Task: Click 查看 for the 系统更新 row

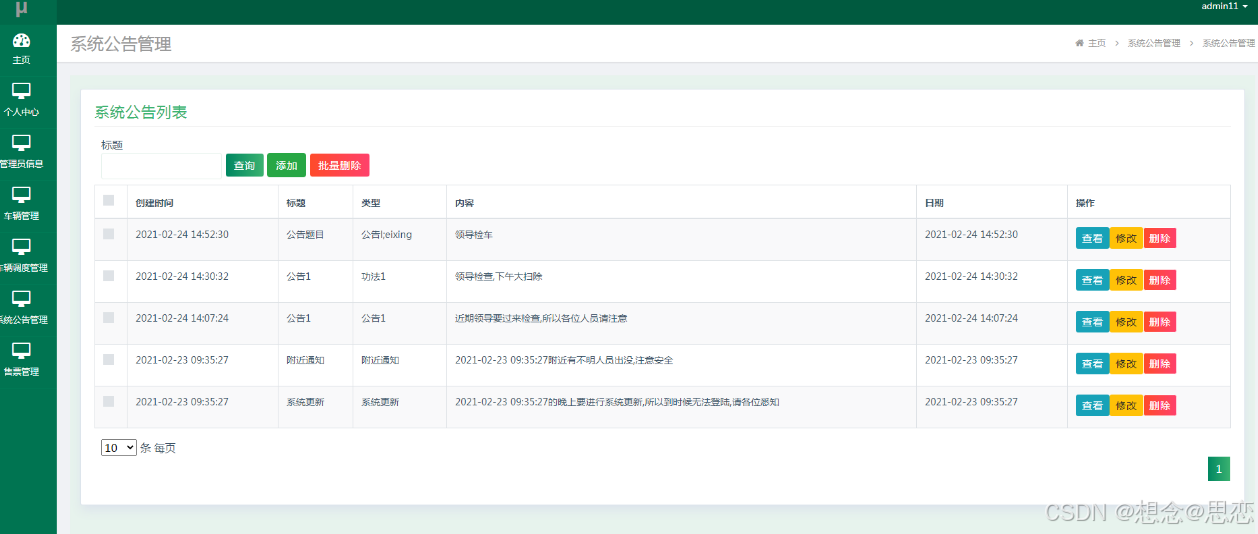Action: (1092, 405)
